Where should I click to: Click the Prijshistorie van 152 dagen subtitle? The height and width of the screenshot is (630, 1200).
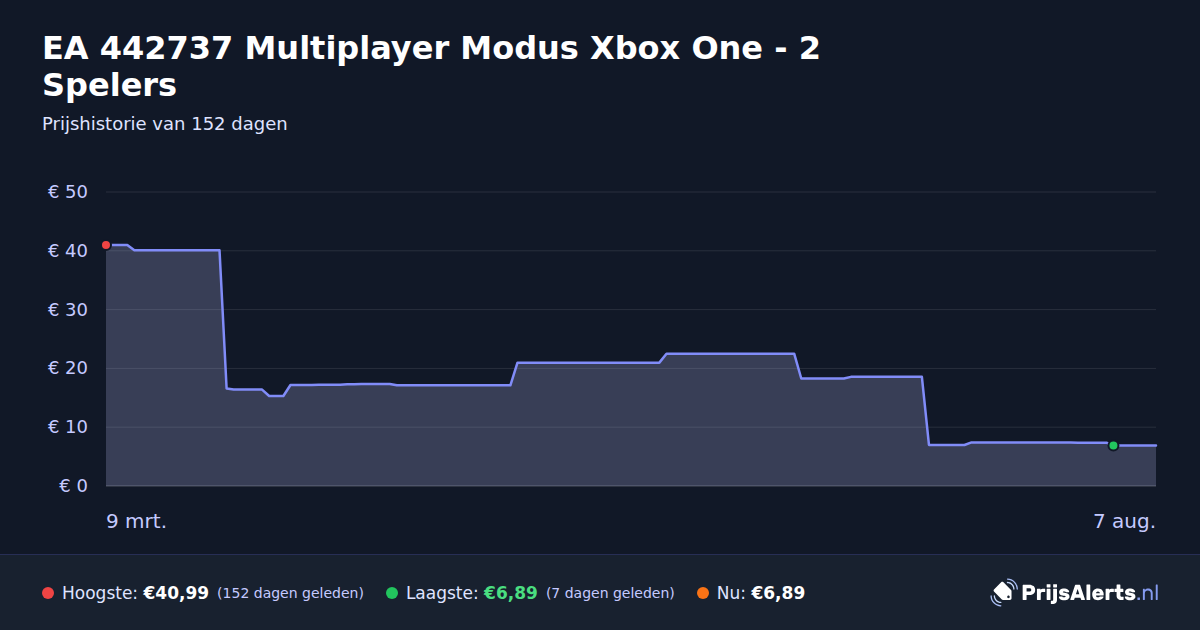[165, 124]
